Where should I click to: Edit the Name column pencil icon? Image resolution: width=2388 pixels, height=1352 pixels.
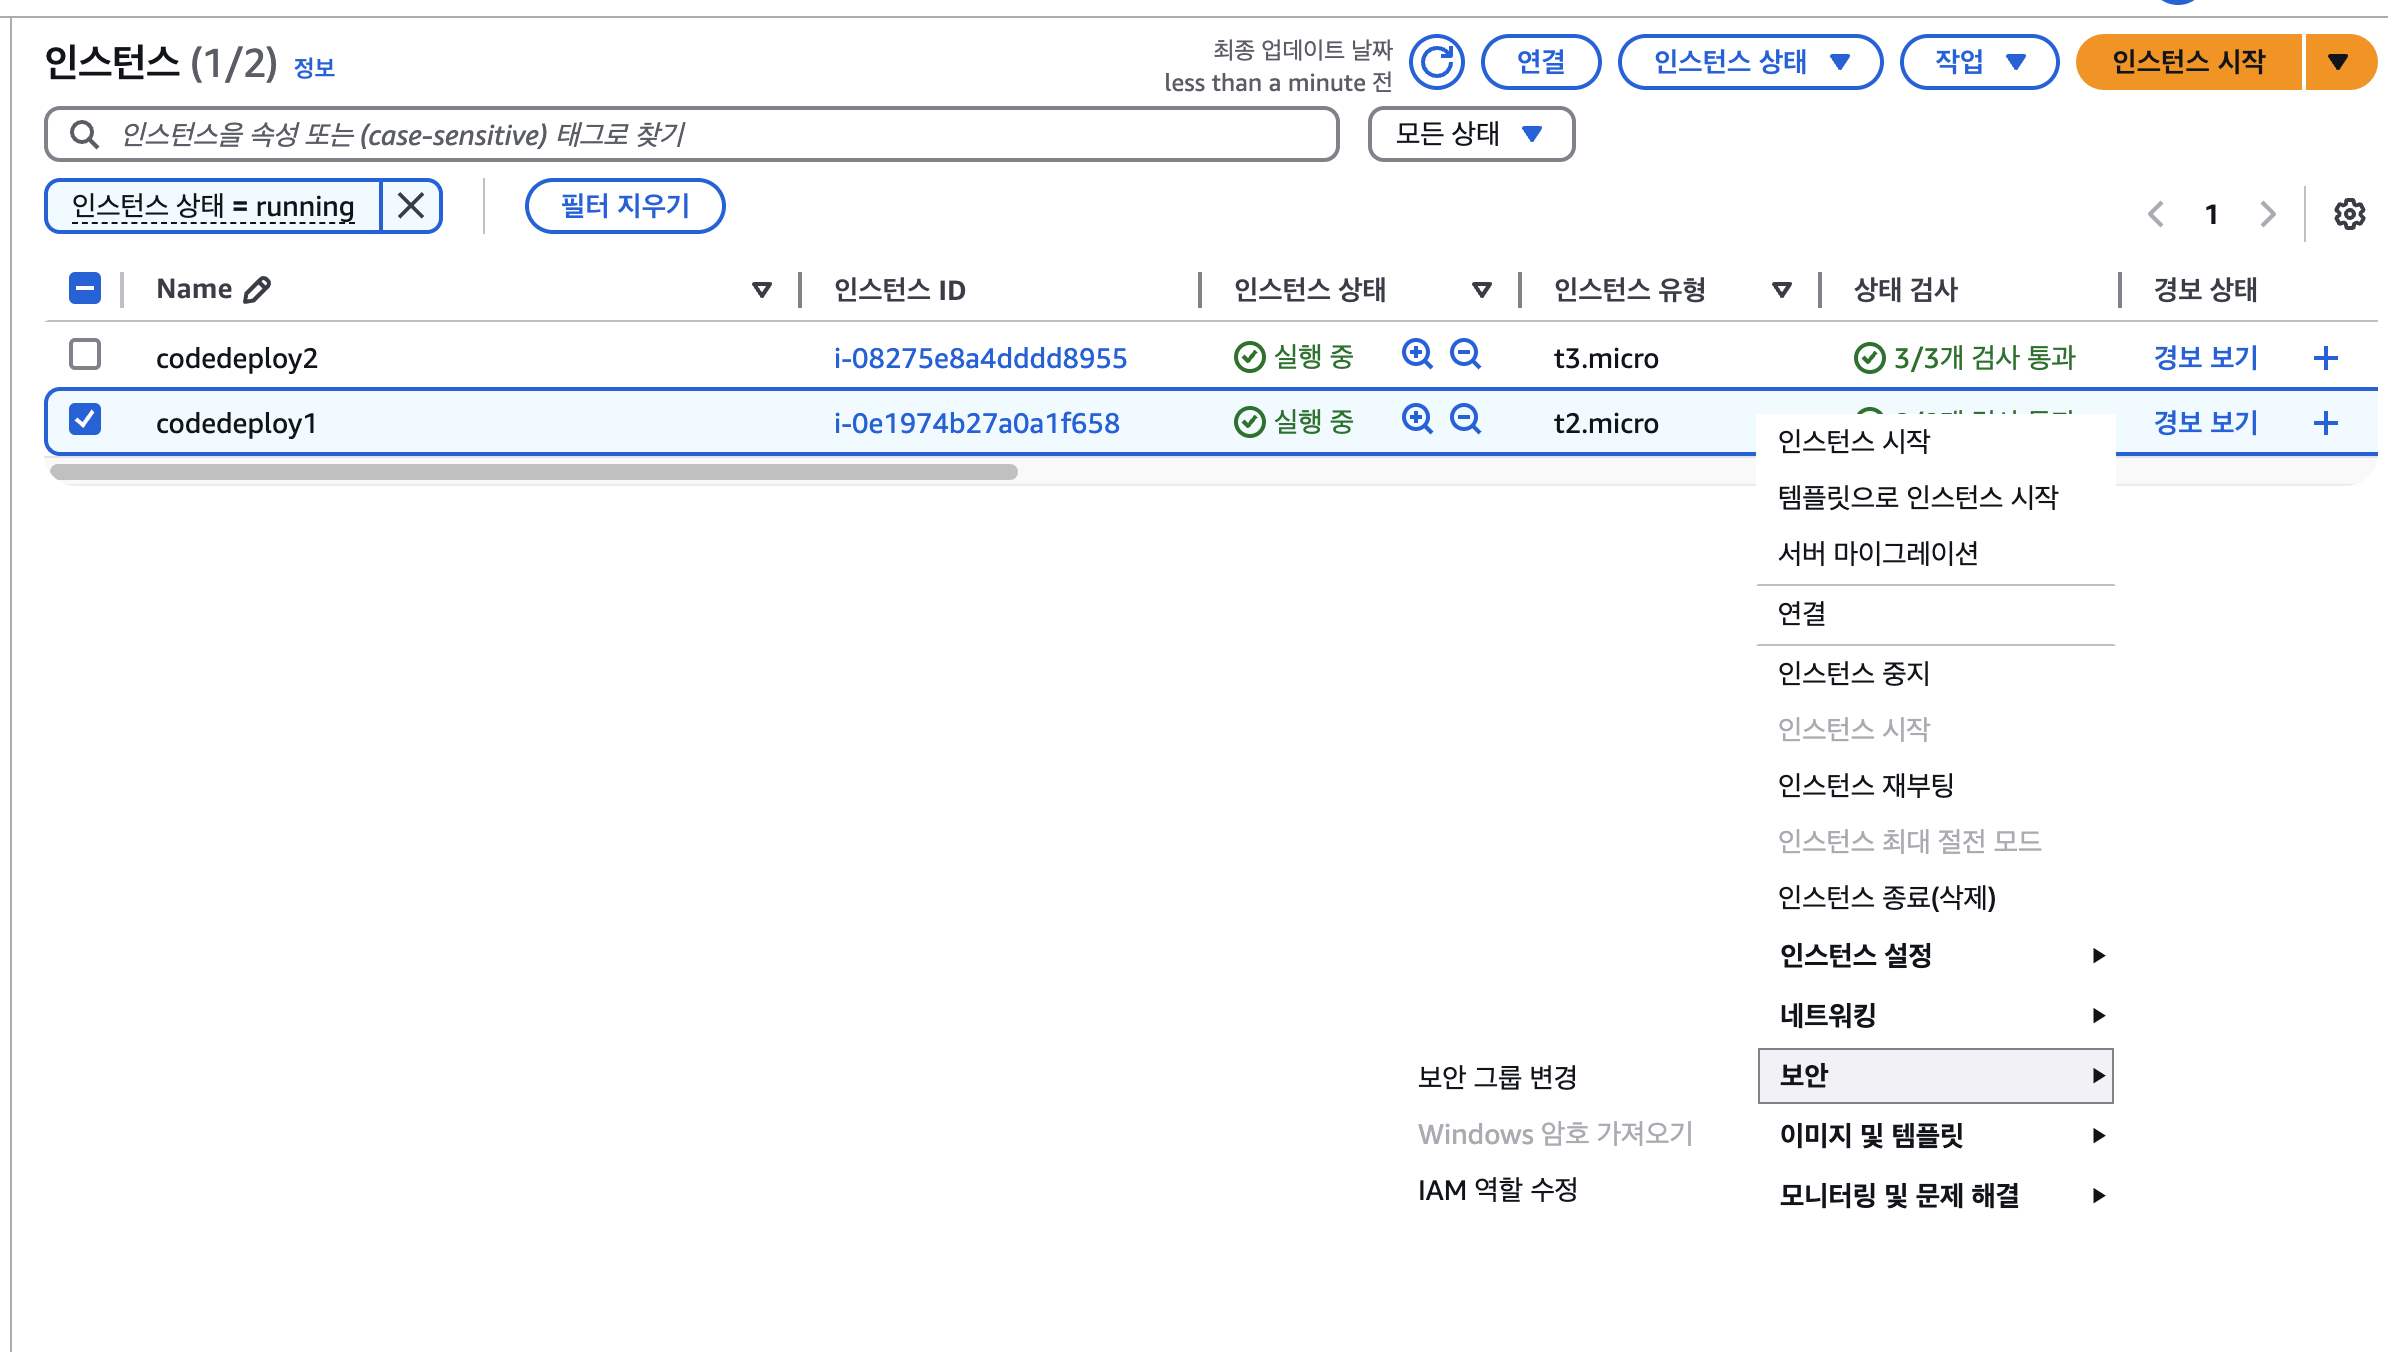(257, 289)
